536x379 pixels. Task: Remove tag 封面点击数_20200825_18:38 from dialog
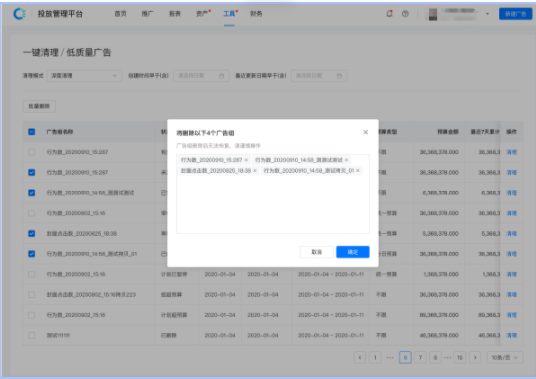[x=255, y=171]
